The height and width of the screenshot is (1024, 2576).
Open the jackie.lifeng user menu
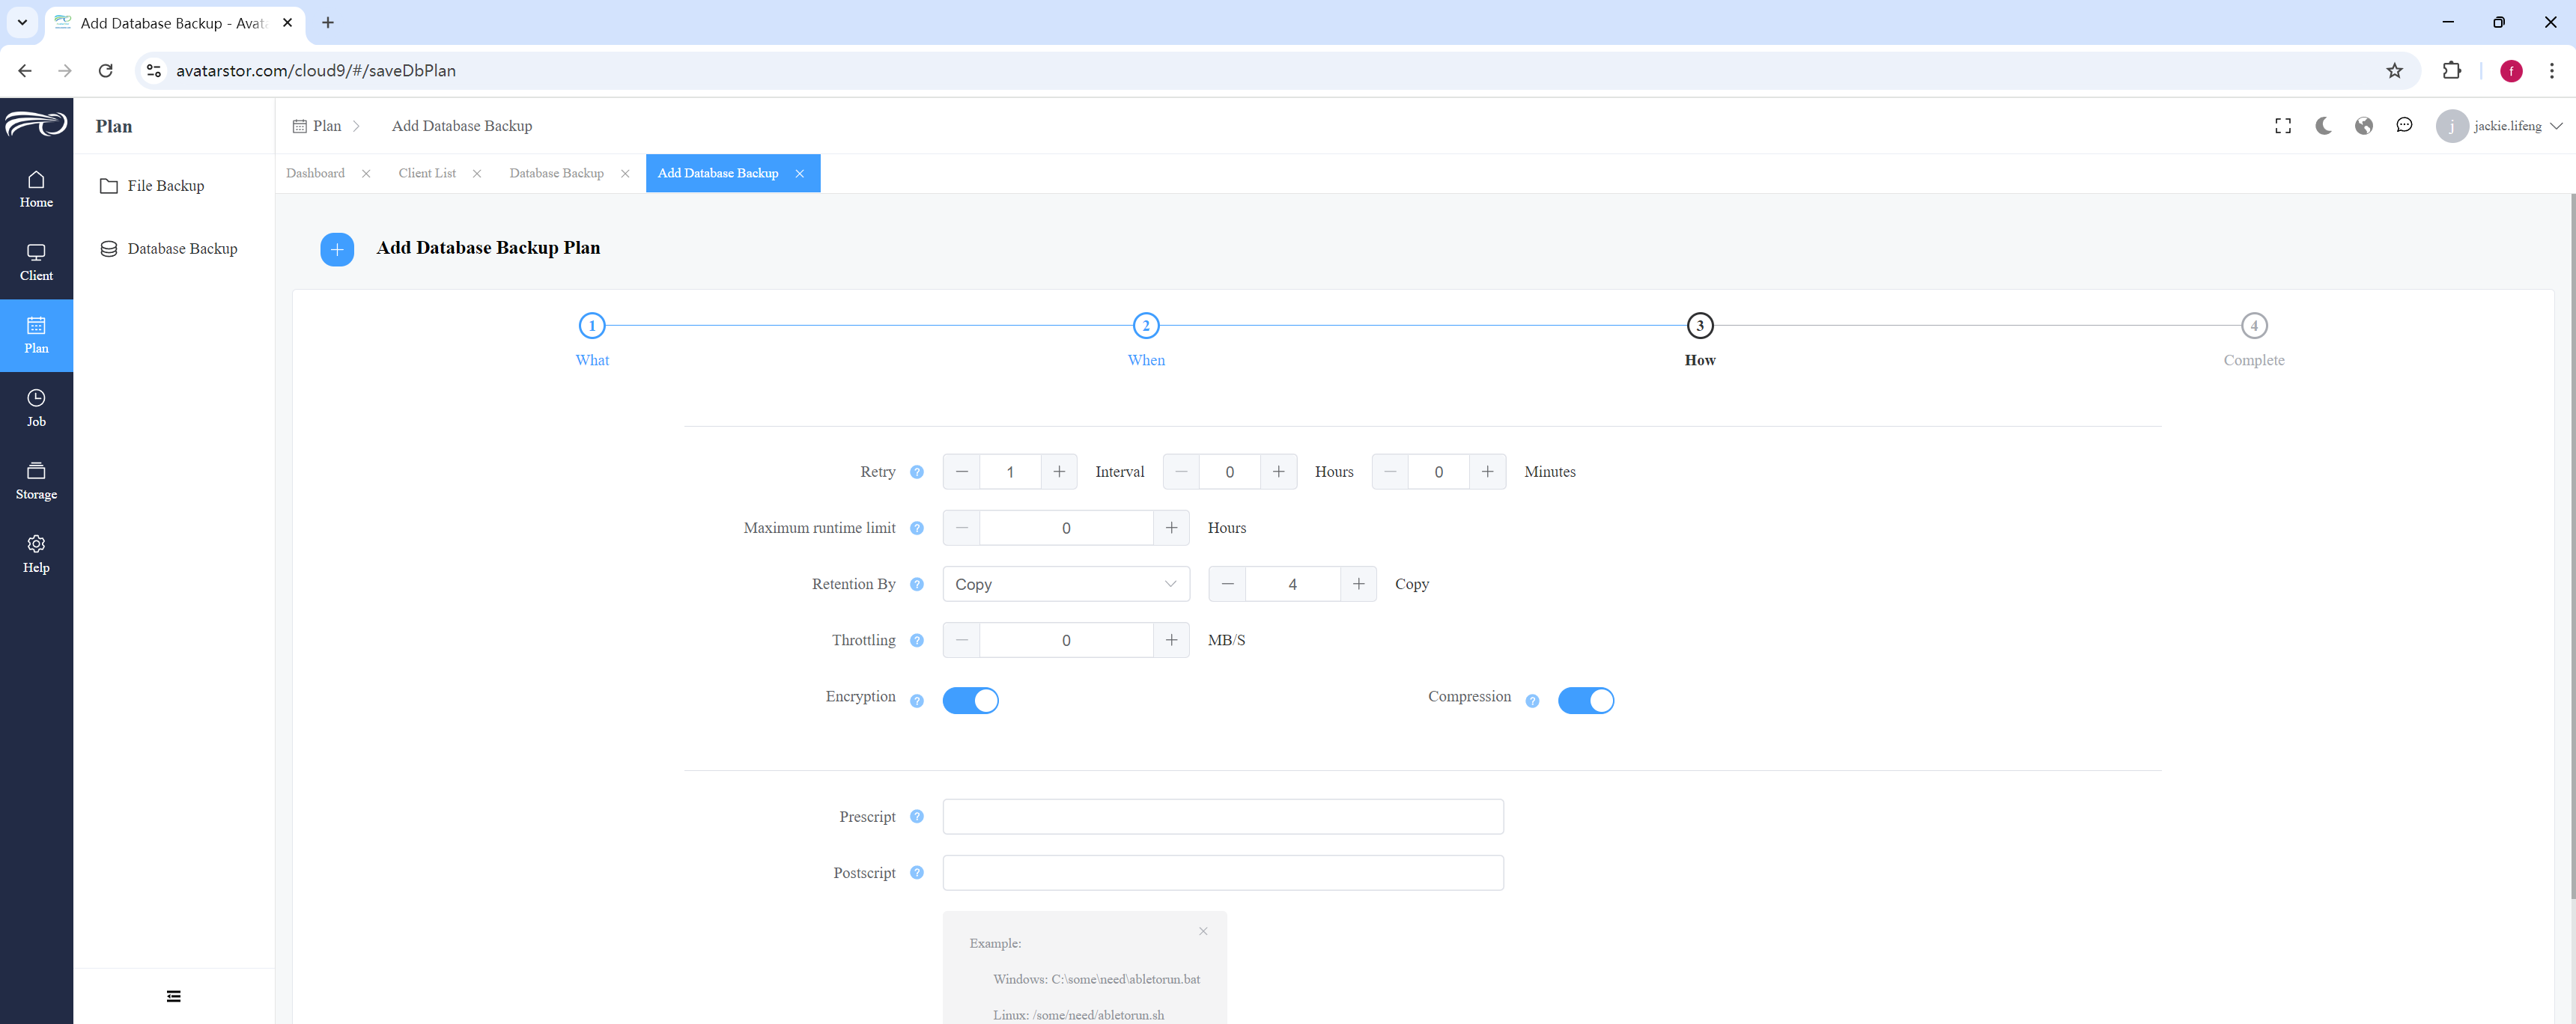tap(2499, 126)
